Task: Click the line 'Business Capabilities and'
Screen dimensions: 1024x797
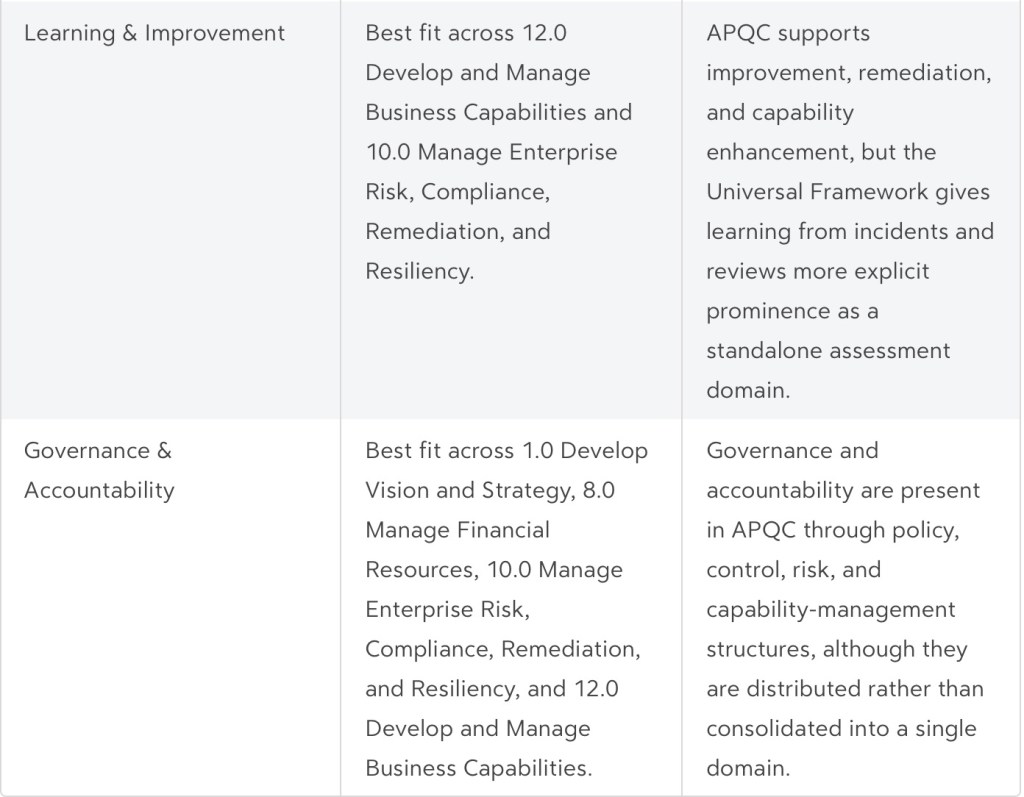Action: (x=498, y=112)
